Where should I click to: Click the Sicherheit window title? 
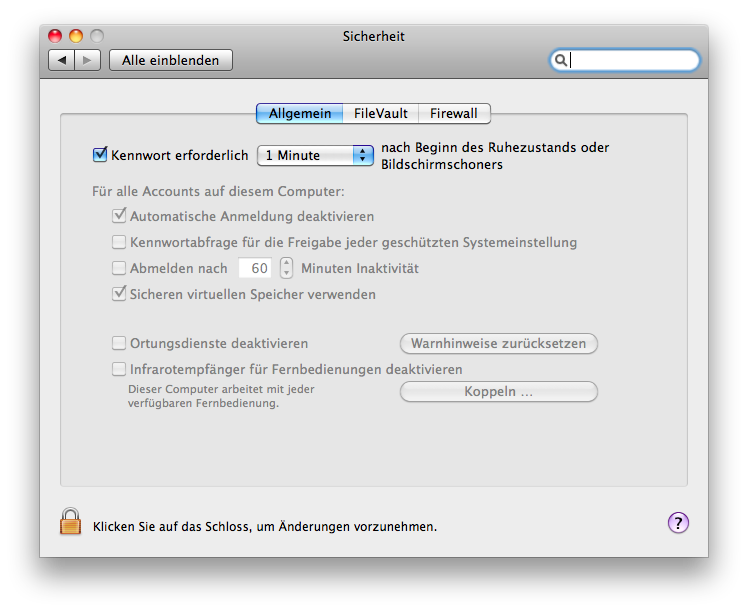[374, 36]
